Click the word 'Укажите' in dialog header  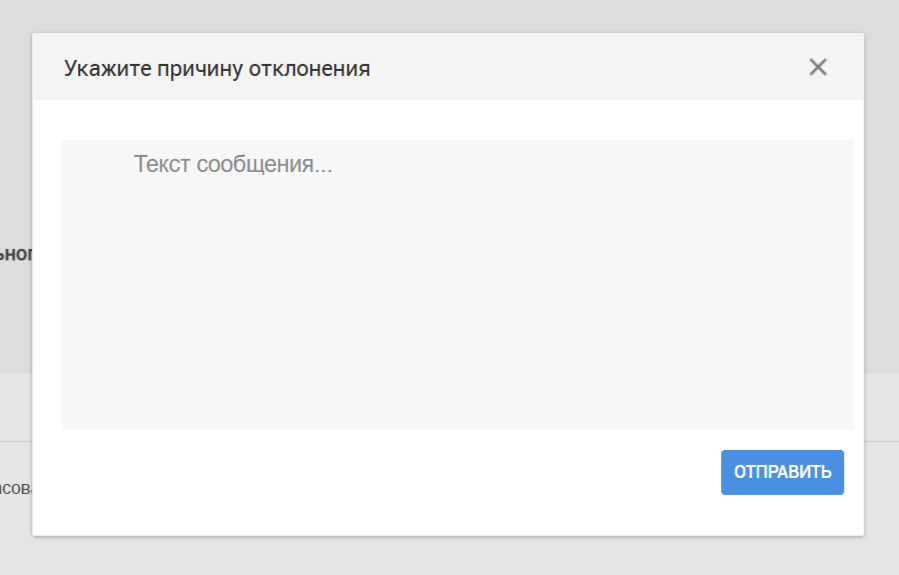click(x=108, y=69)
